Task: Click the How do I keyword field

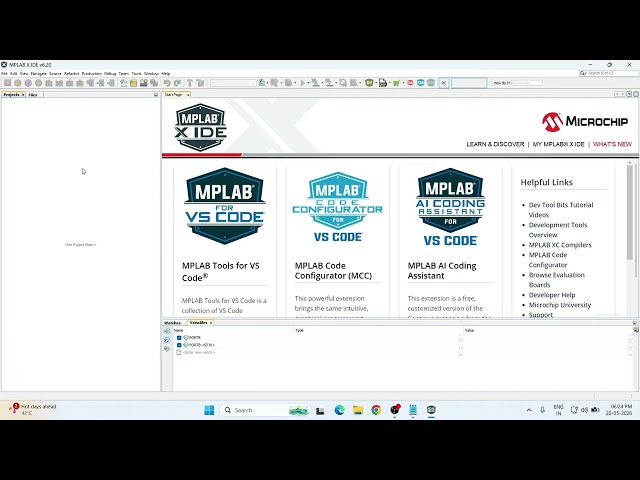Action: click(527, 83)
